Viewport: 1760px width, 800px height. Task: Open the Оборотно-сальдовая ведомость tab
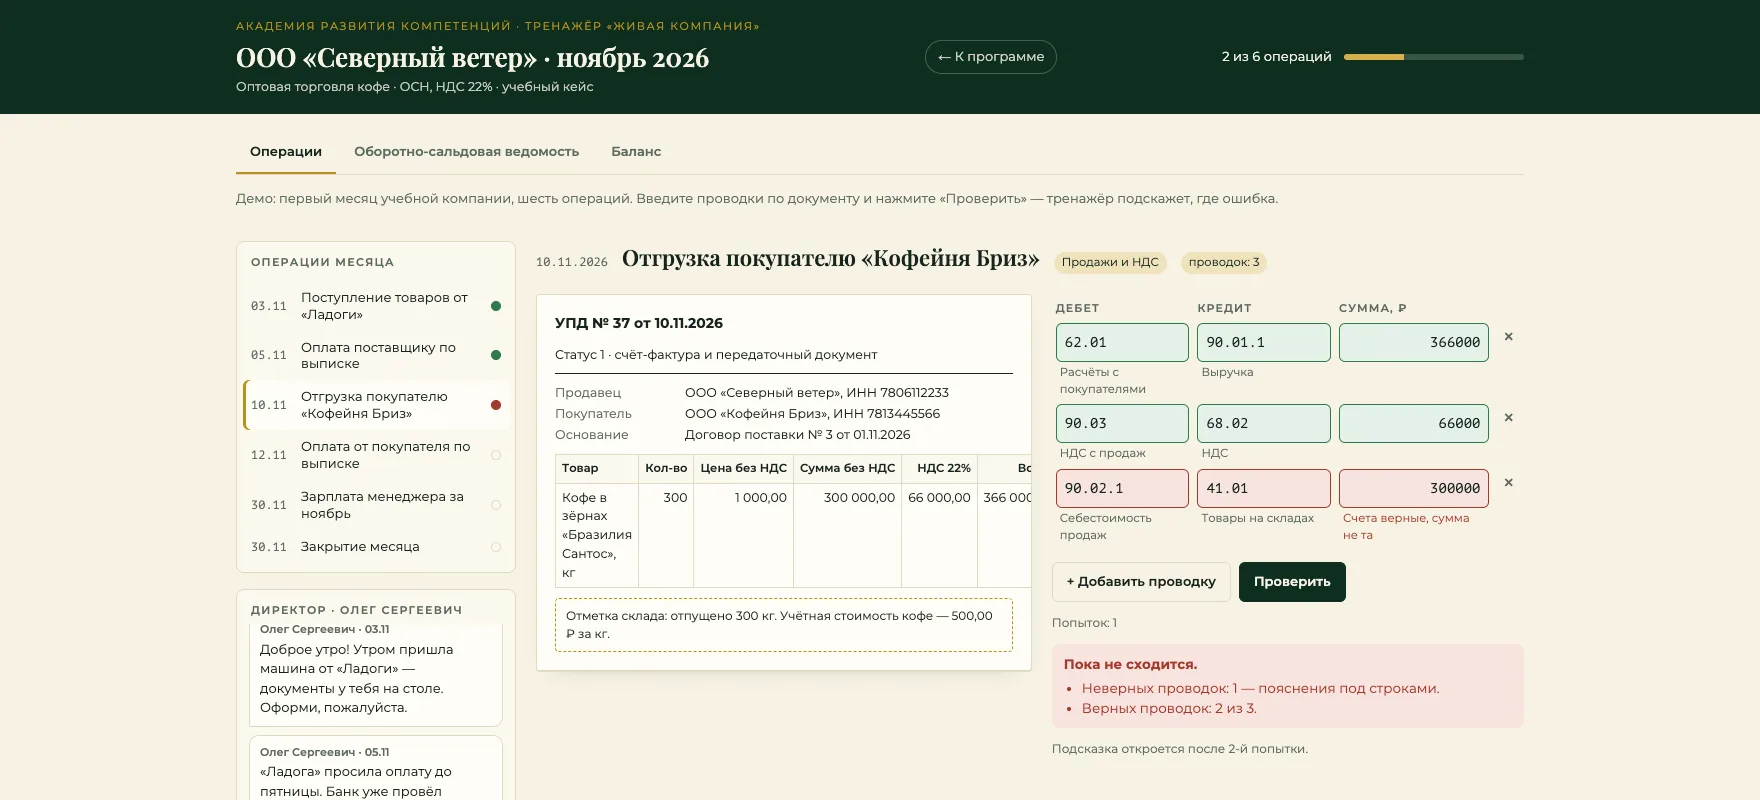(466, 152)
